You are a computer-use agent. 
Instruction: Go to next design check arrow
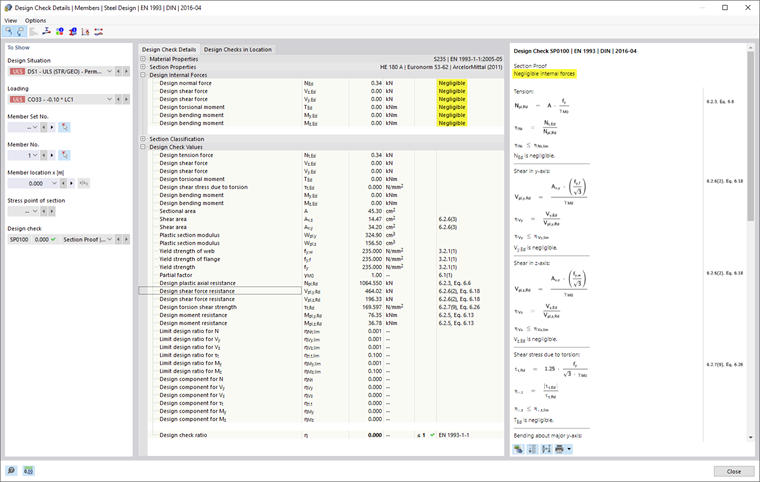click(126, 240)
